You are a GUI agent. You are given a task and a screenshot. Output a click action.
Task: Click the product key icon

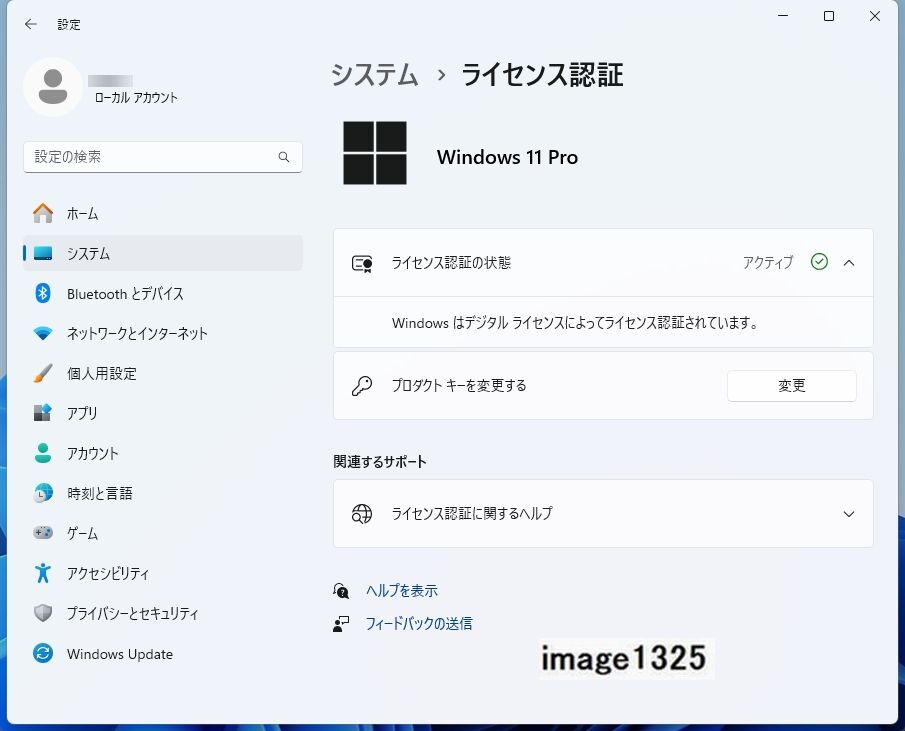[362, 386]
